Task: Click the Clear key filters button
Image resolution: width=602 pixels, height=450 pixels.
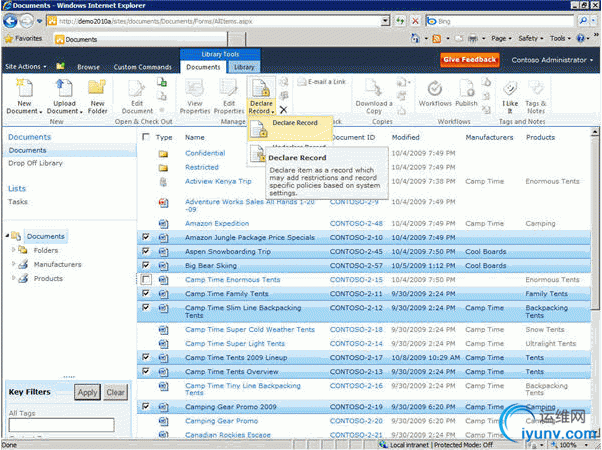Action: (115, 392)
